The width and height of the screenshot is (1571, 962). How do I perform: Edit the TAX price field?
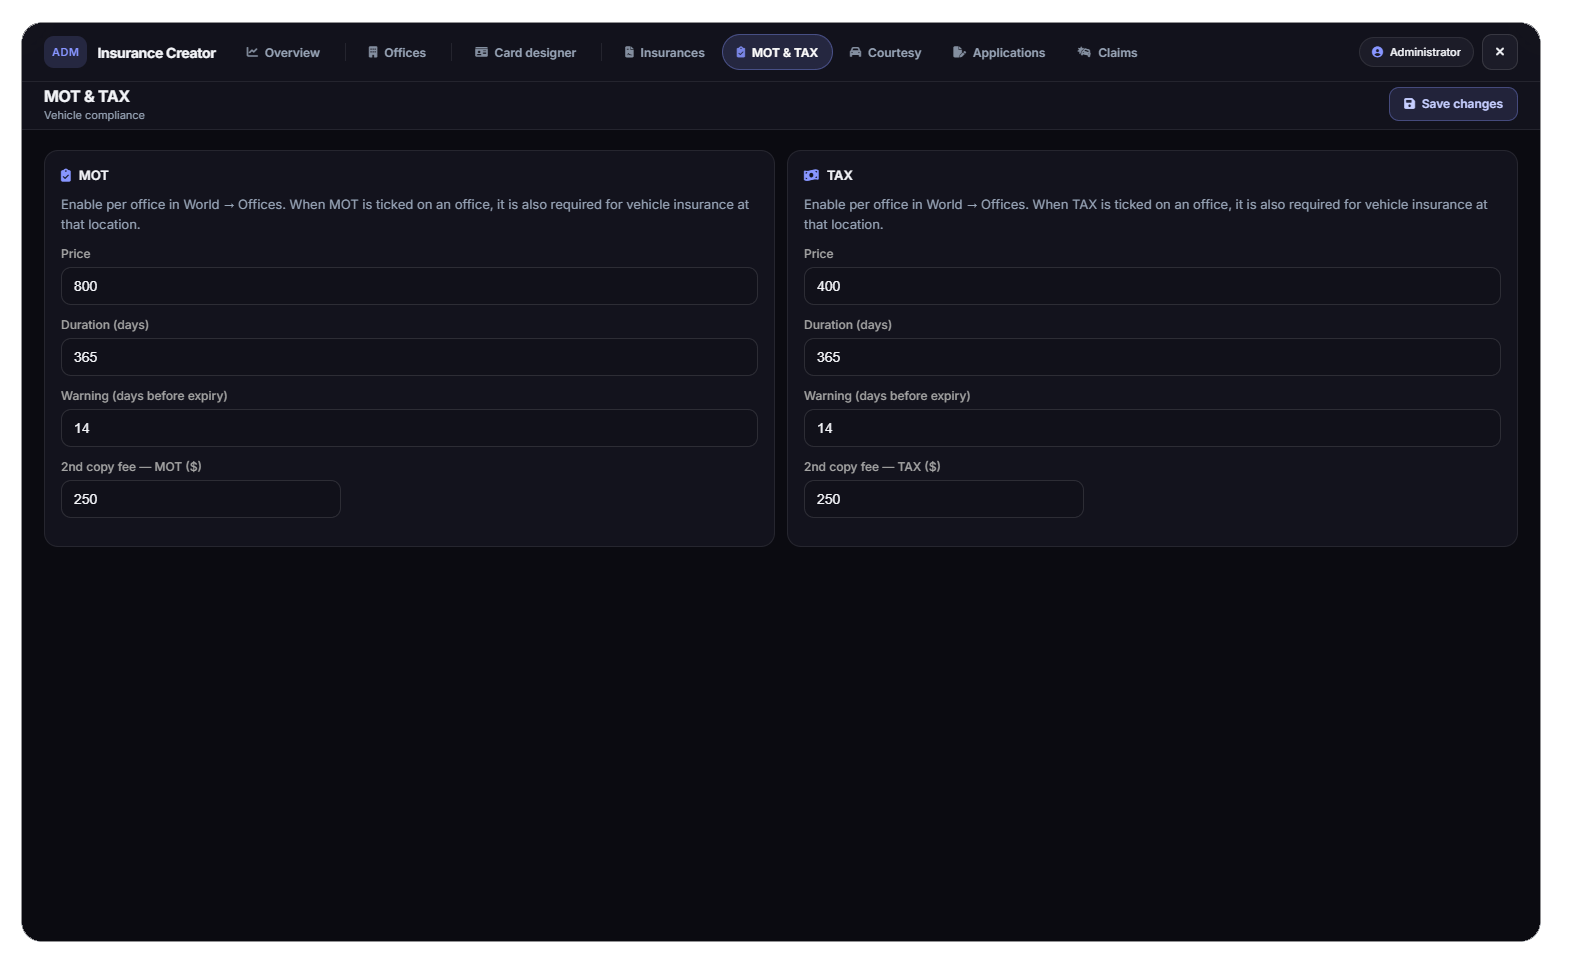[1152, 286]
